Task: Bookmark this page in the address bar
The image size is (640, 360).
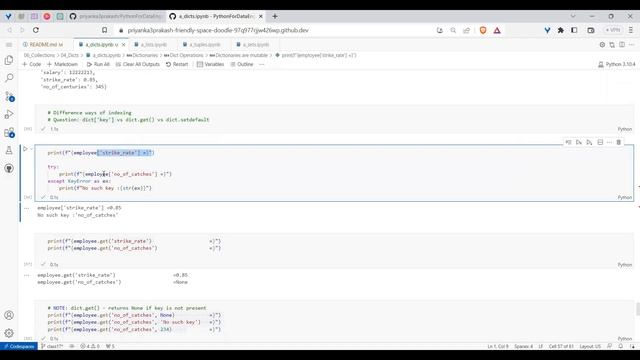Action: [104, 30]
